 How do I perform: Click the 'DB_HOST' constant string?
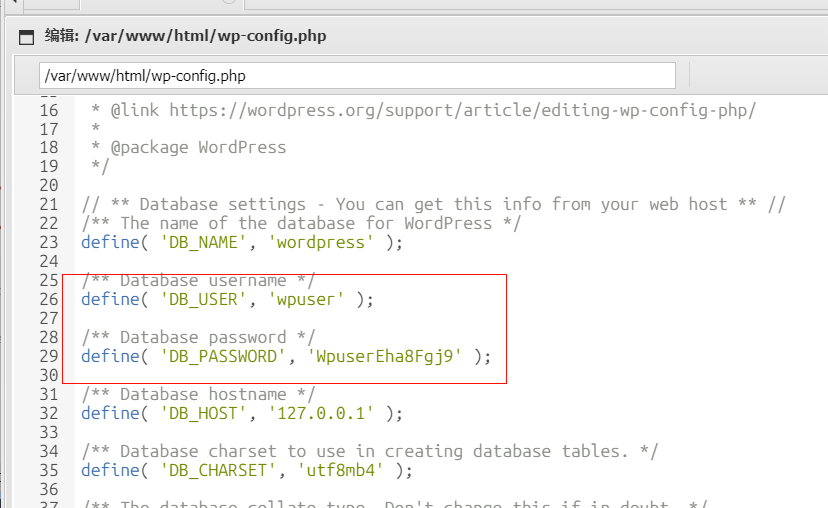pyautogui.click(x=203, y=413)
